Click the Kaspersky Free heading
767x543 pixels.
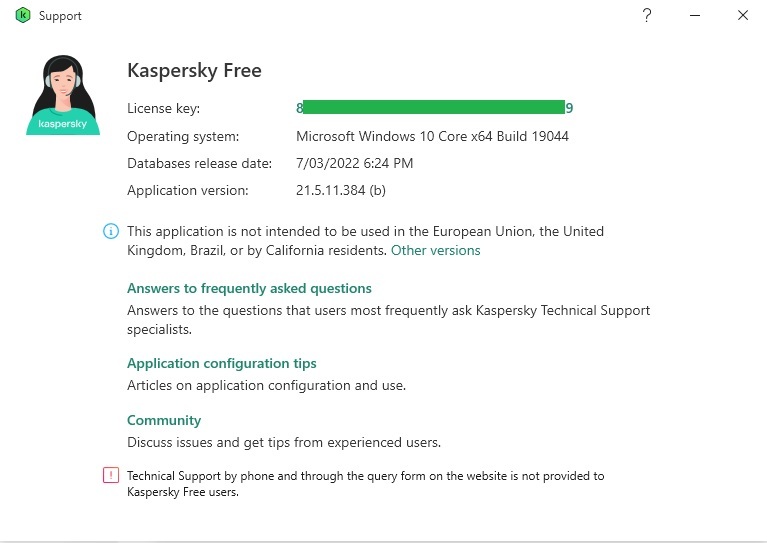pyautogui.click(x=194, y=71)
